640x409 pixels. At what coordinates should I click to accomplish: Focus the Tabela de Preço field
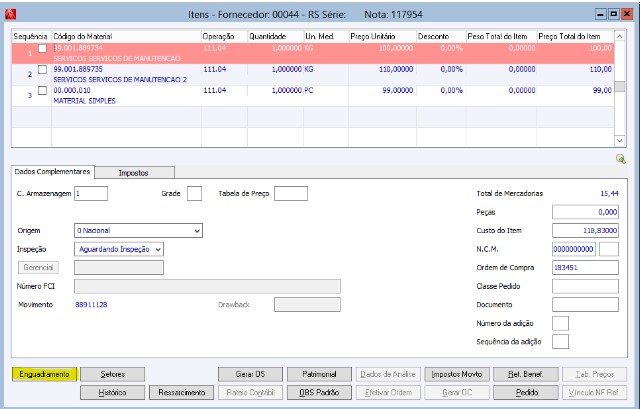tap(291, 193)
